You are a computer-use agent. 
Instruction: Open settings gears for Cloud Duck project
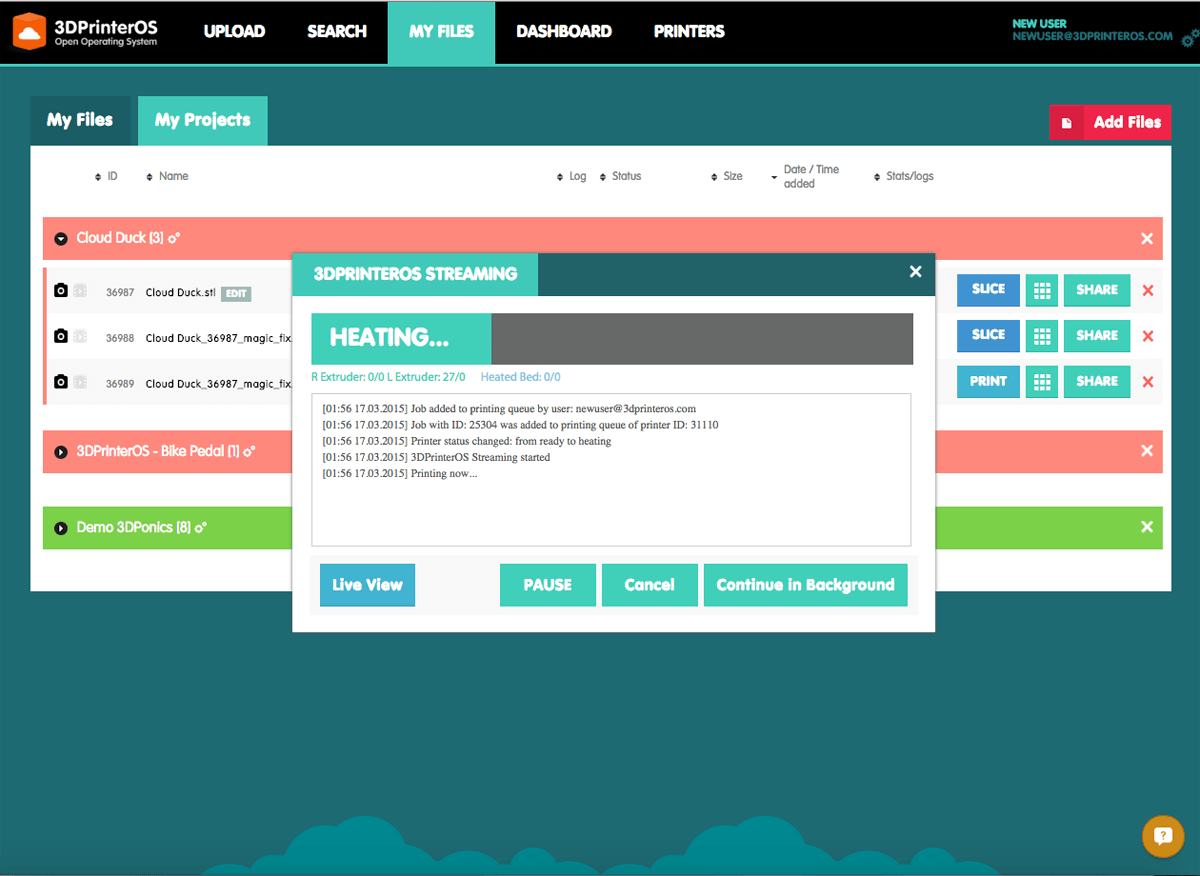pyautogui.click(x=173, y=238)
